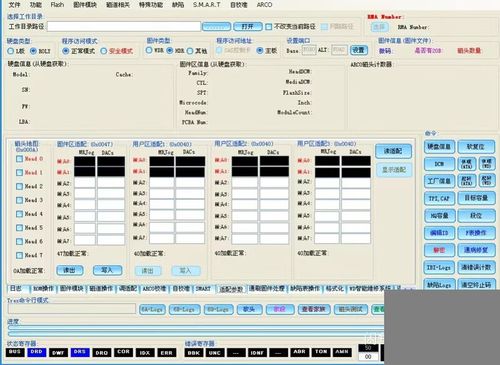
Task: Switch to the 适配参数 tab
Action: point(231,289)
